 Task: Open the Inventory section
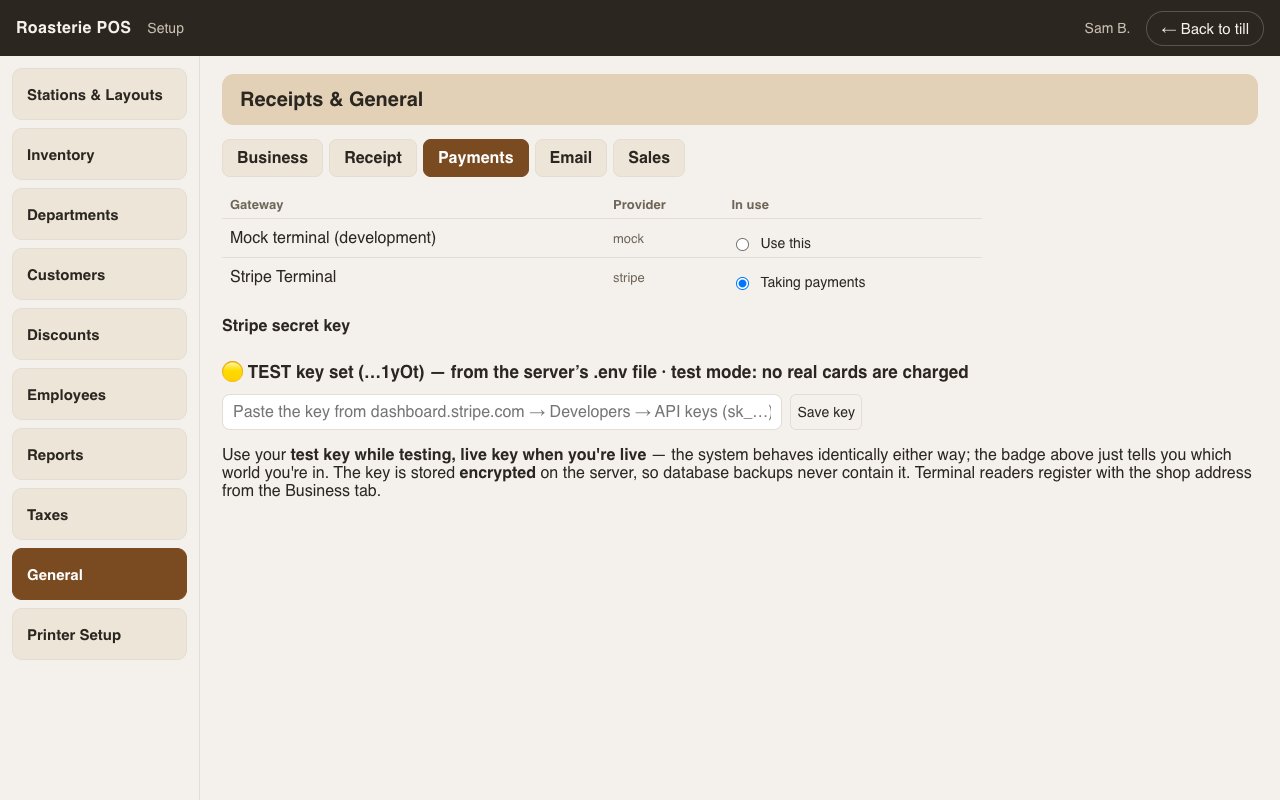click(x=99, y=154)
